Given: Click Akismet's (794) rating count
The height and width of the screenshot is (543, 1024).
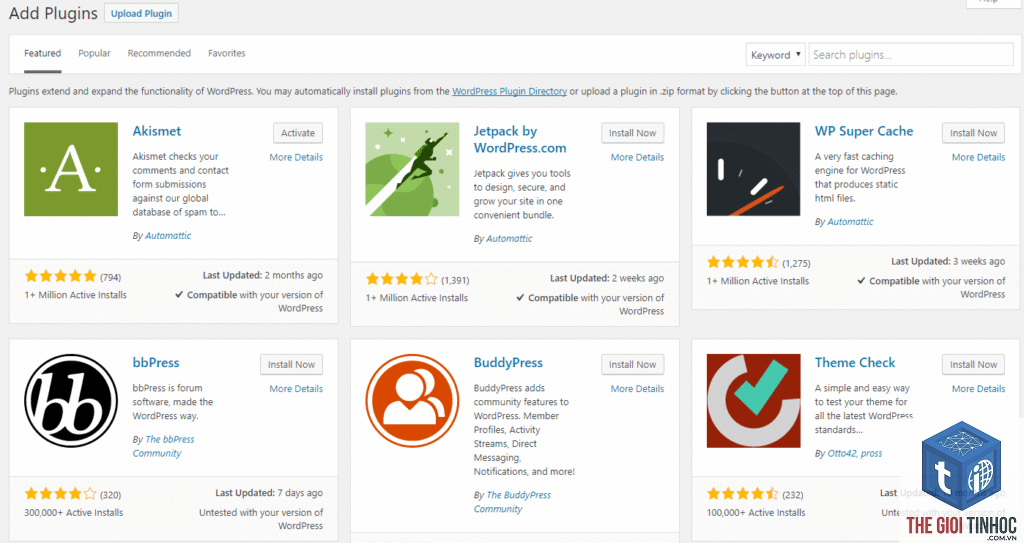Looking at the screenshot, I should 110,277.
